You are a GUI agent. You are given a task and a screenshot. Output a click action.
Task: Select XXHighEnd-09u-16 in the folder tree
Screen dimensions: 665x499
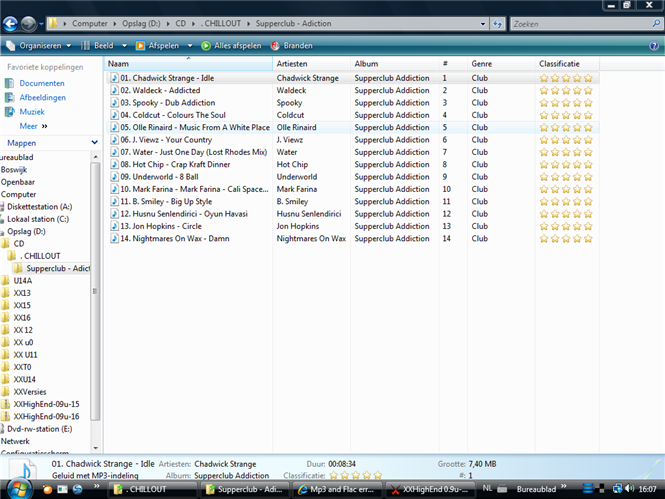[46, 417]
